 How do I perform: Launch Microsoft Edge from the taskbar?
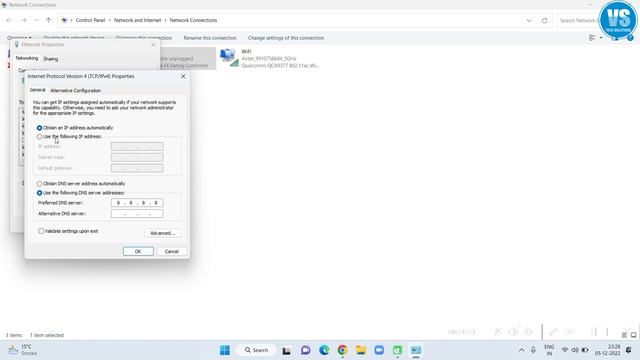click(x=324, y=350)
